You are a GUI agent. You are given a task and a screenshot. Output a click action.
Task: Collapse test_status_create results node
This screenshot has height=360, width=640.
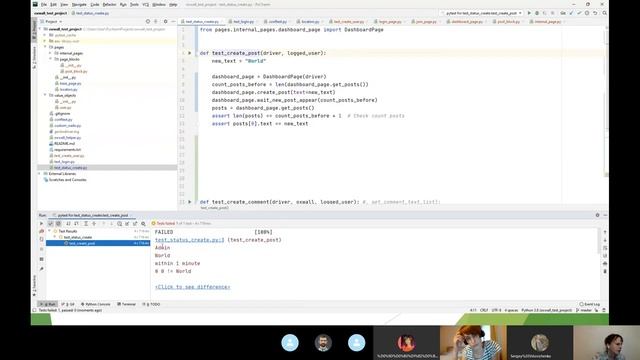(55, 237)
